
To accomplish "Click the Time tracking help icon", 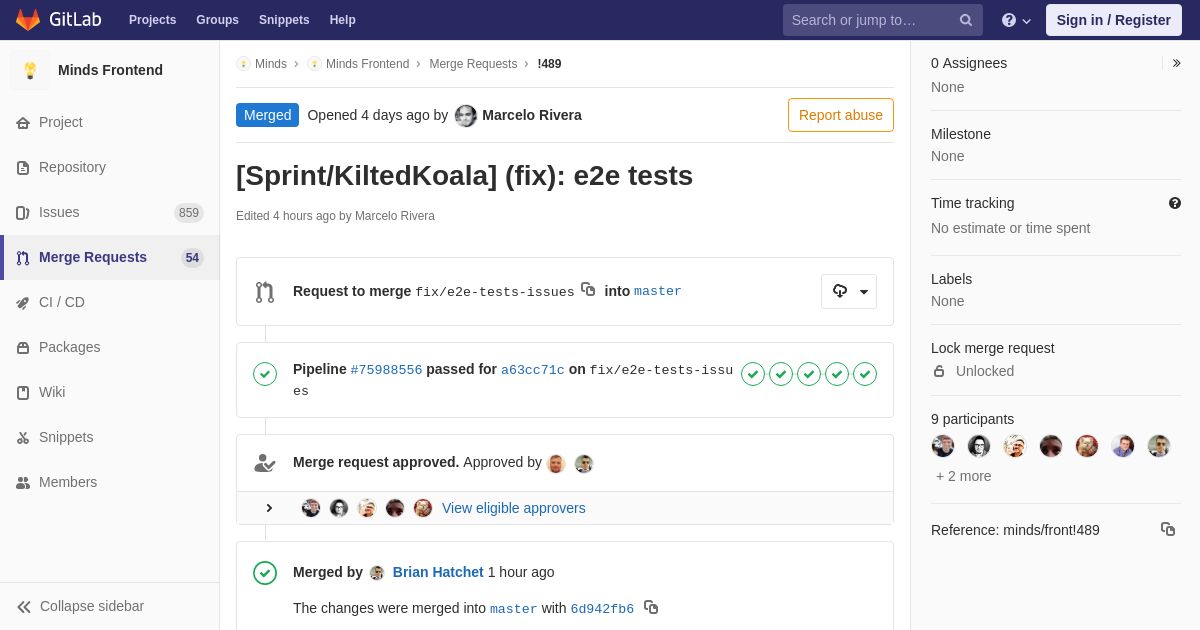I will pos(1175,203).
